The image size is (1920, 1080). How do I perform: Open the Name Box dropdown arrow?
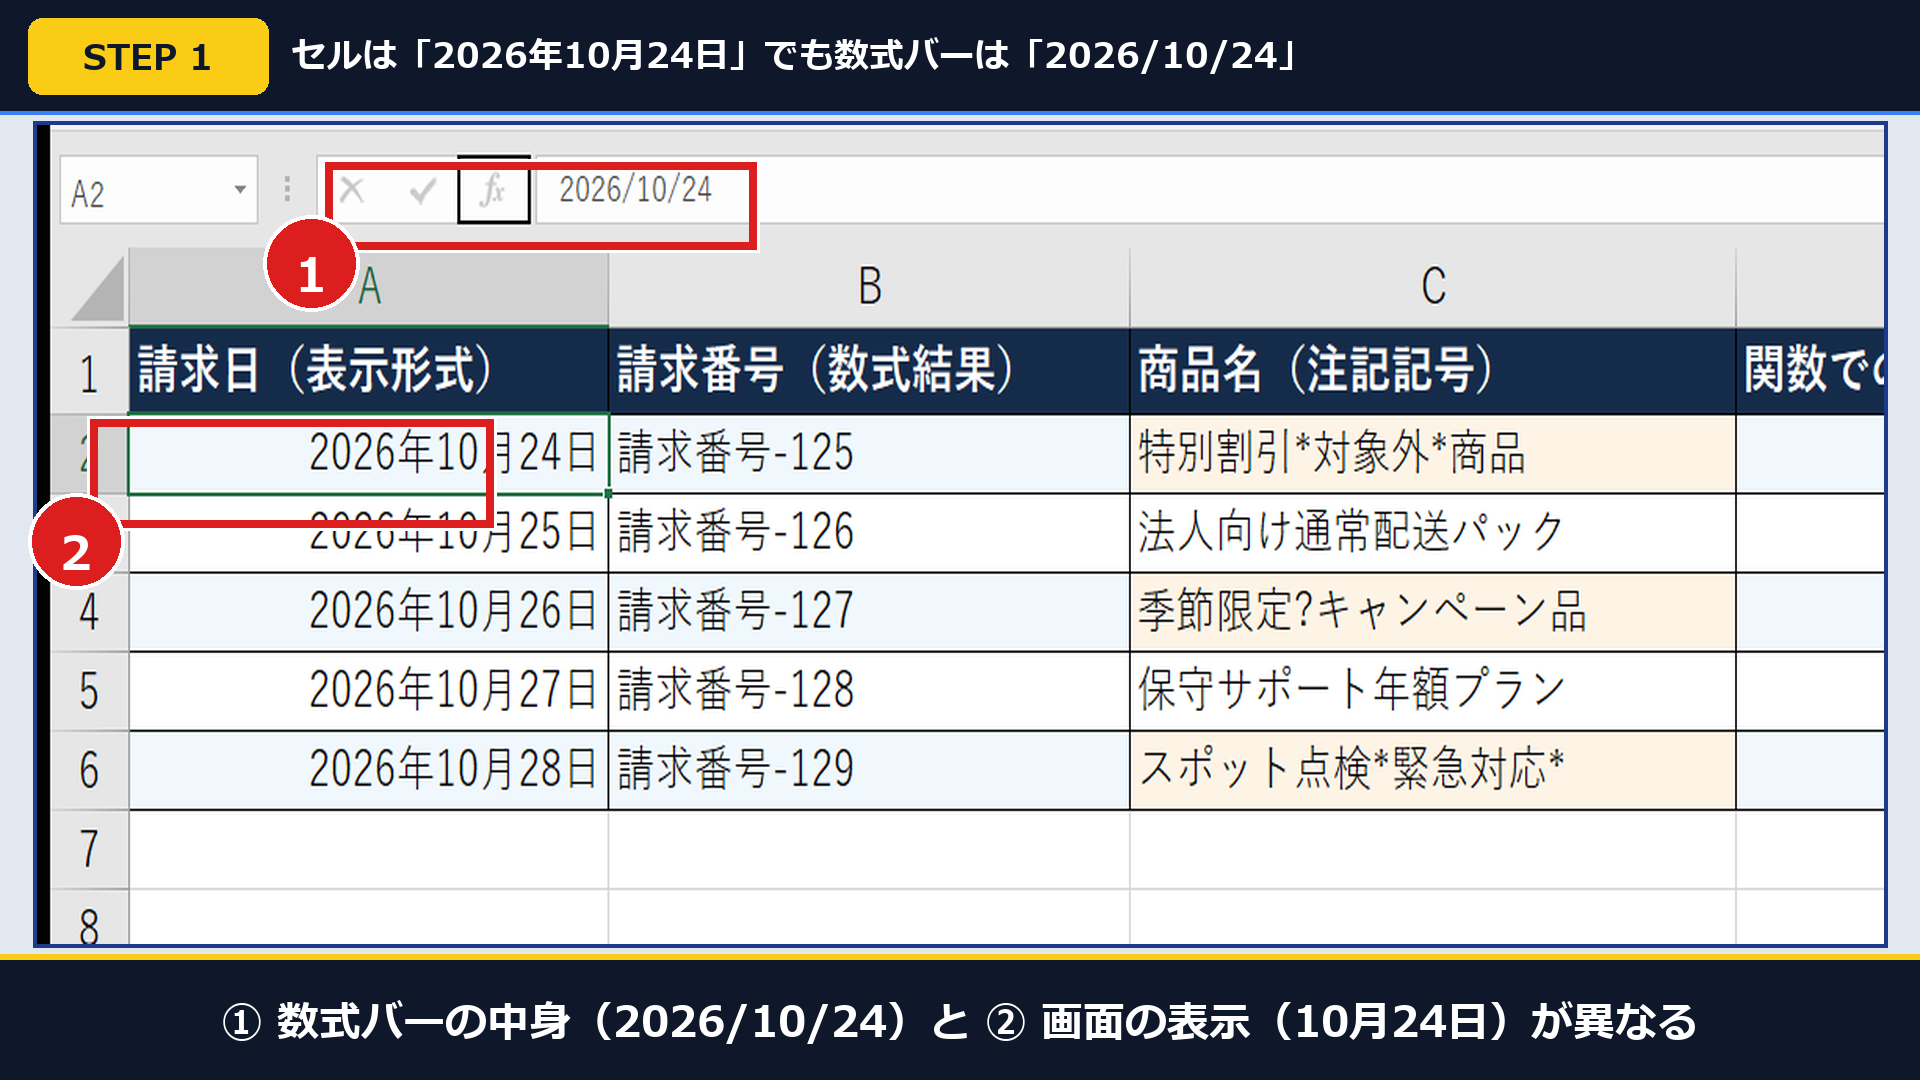(240, 190)
